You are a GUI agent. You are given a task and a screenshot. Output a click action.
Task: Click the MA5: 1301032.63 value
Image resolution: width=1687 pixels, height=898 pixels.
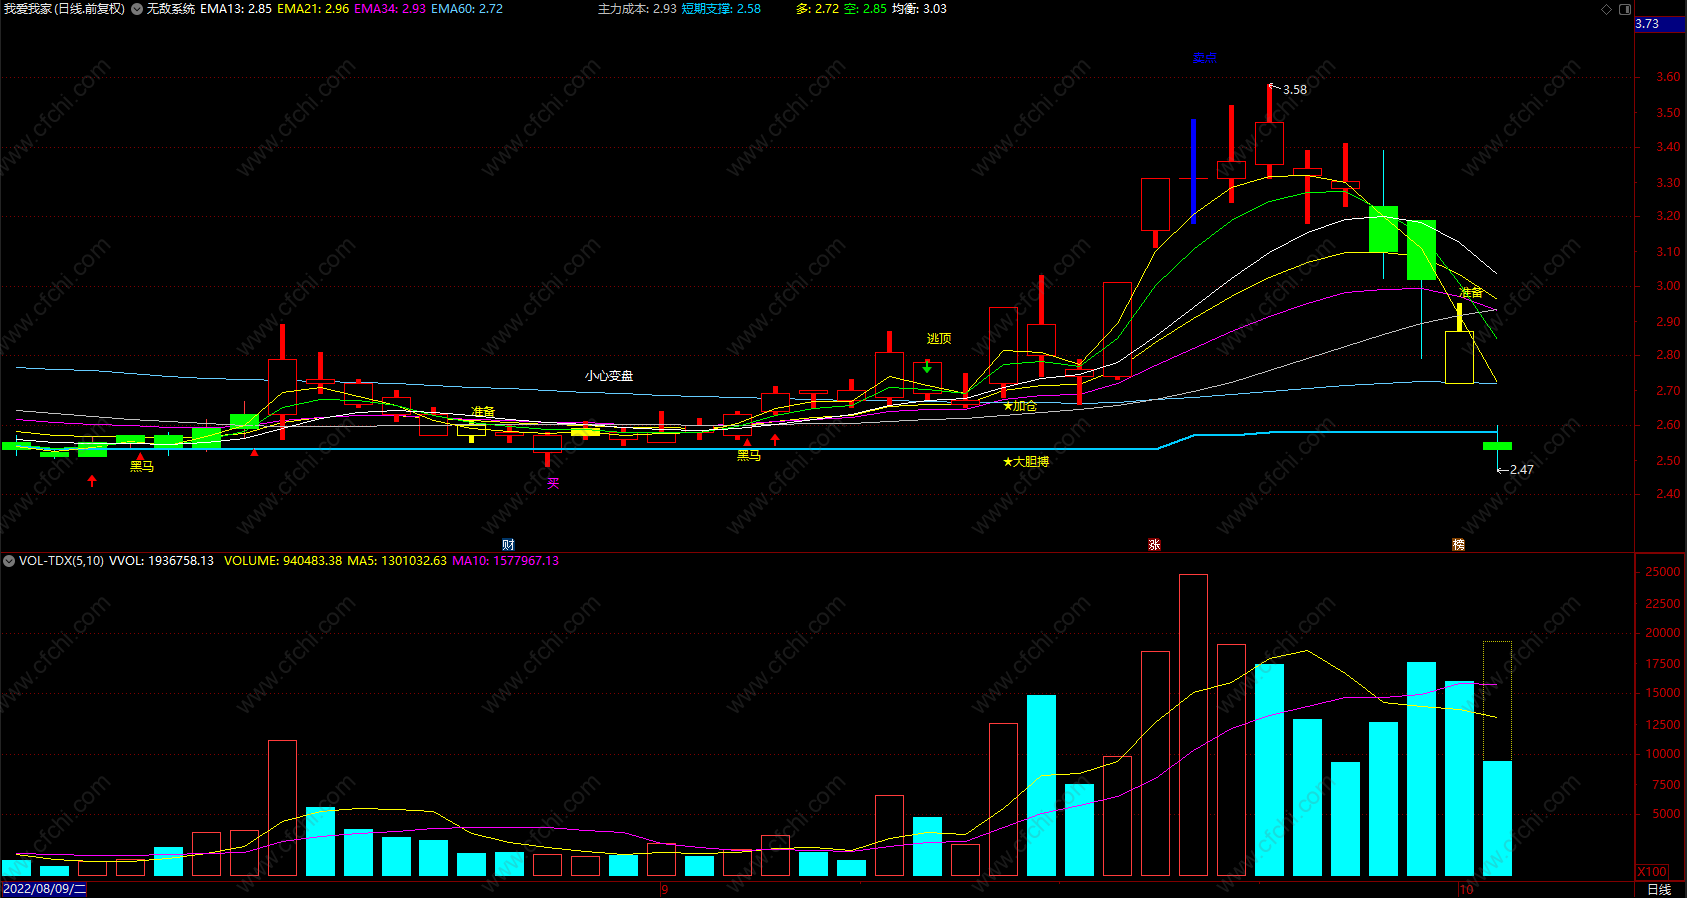(x=397, y=561)
